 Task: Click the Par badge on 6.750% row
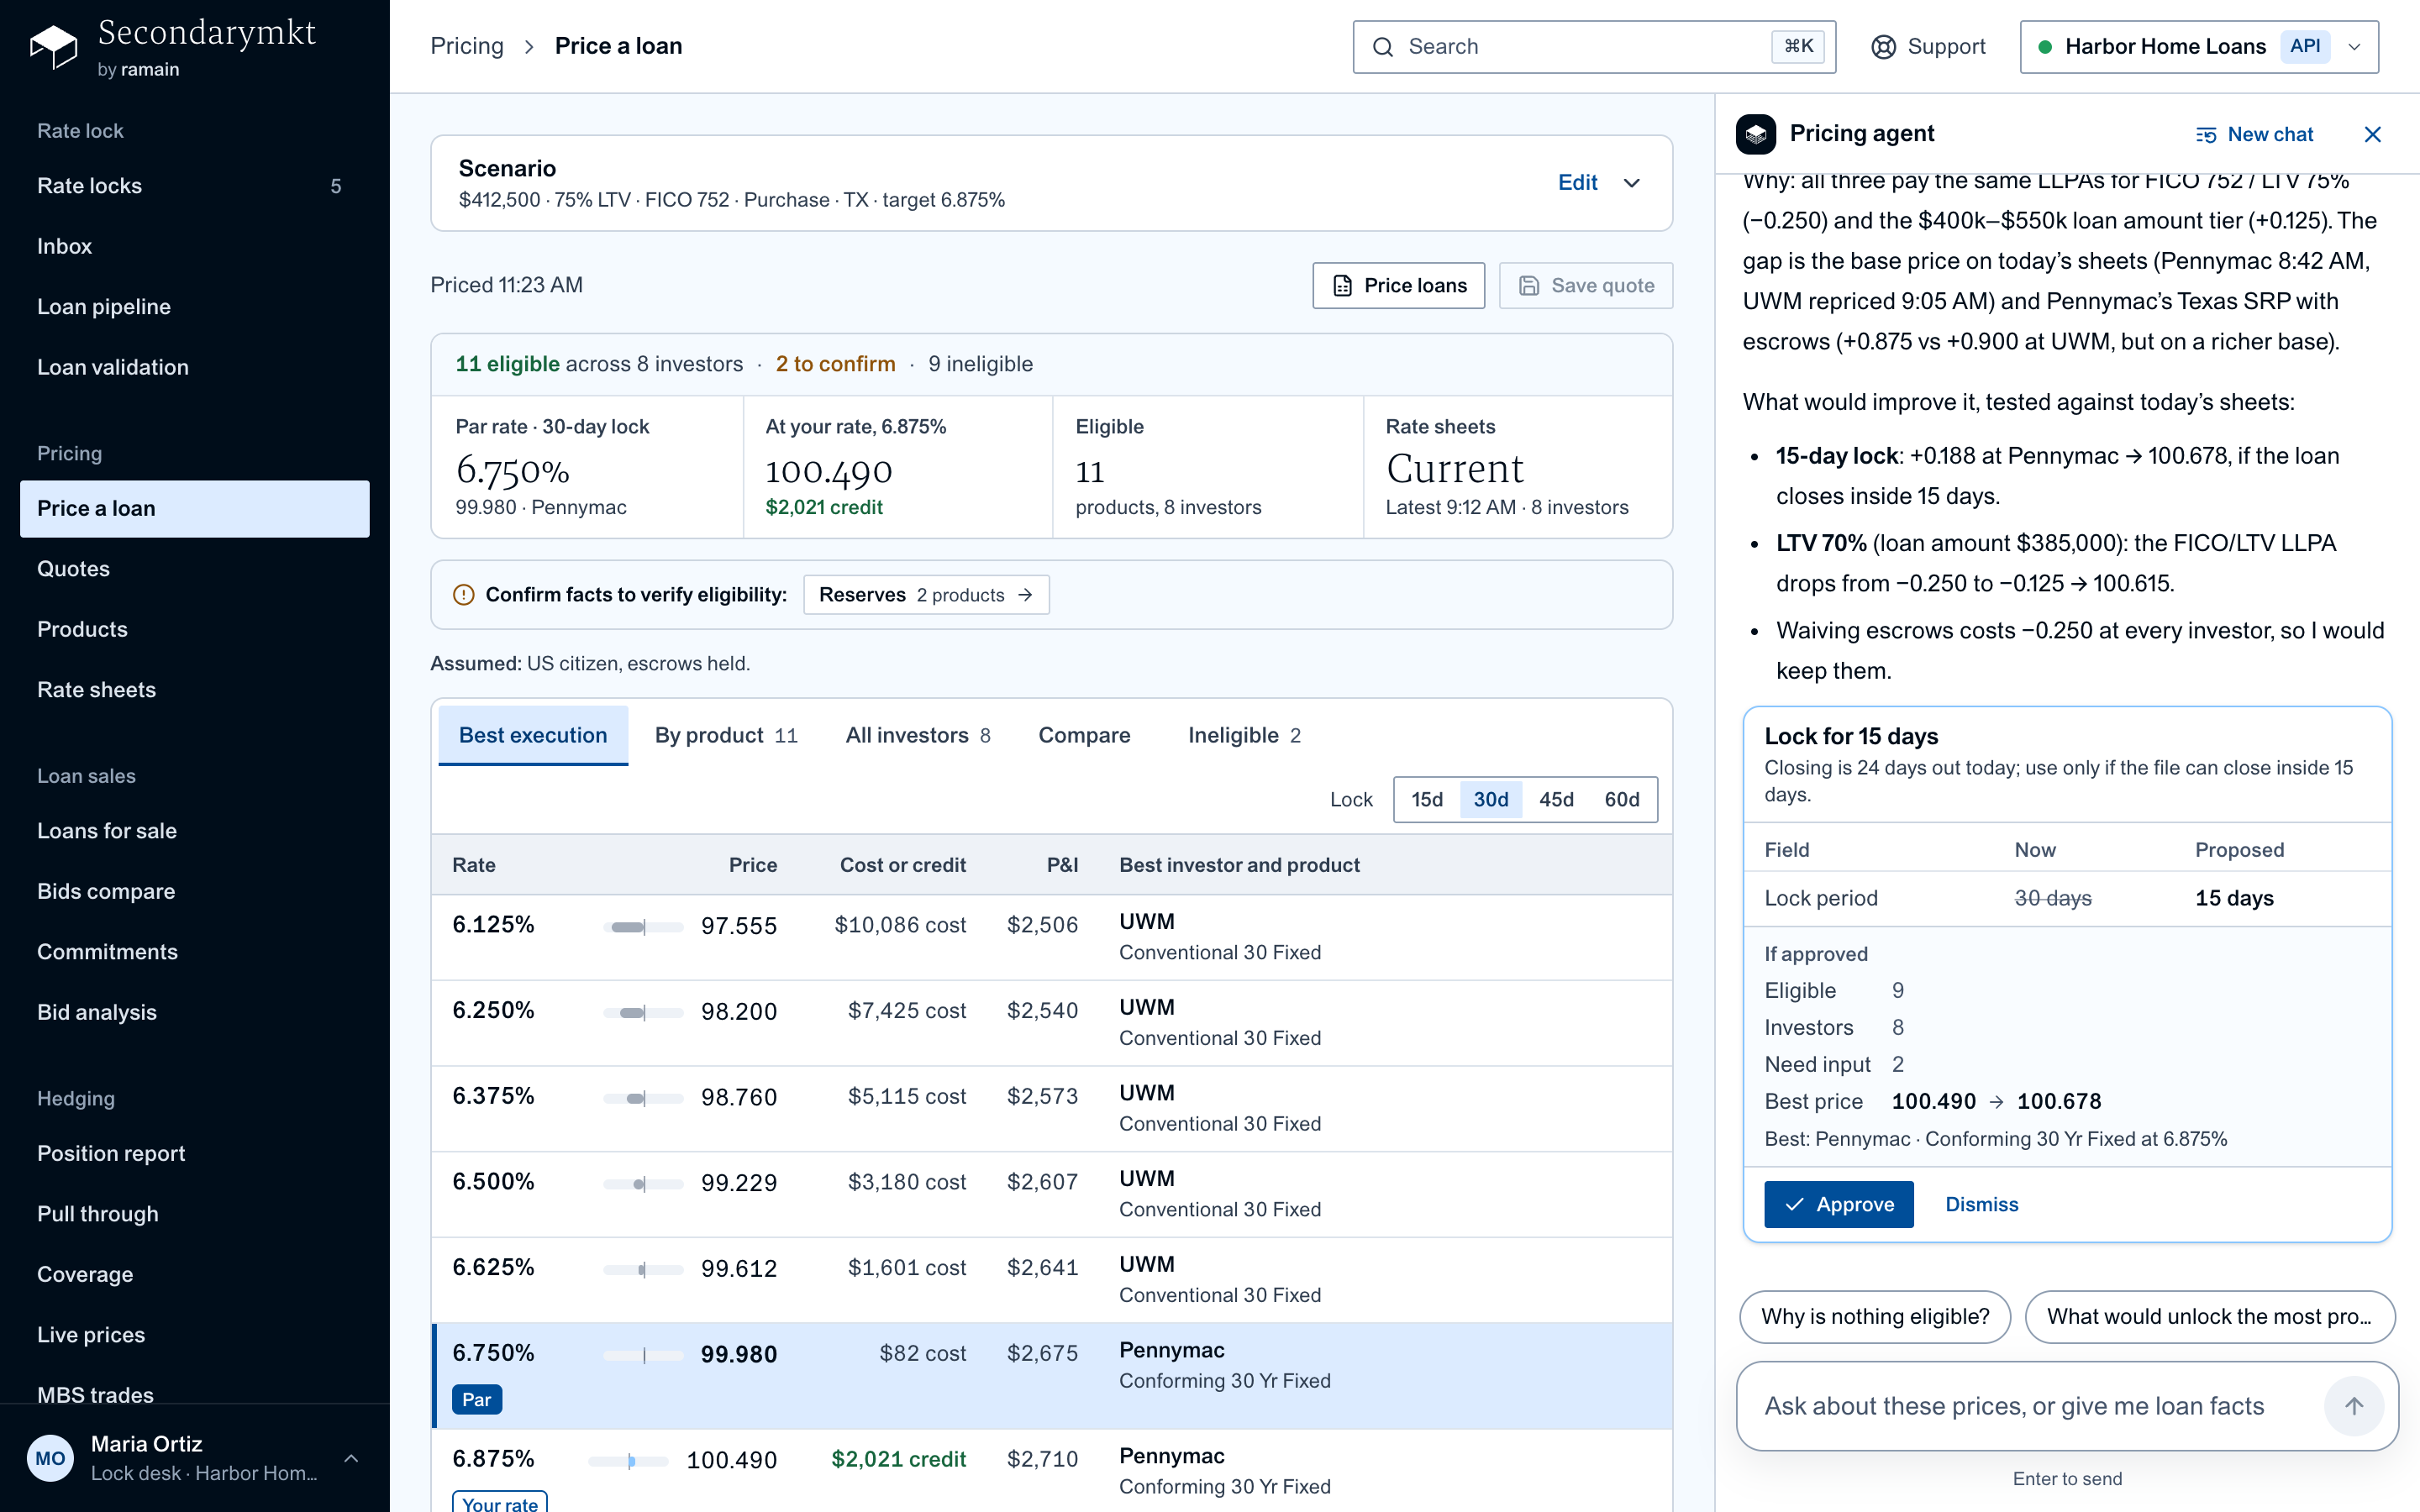(x=477, y=1399)
